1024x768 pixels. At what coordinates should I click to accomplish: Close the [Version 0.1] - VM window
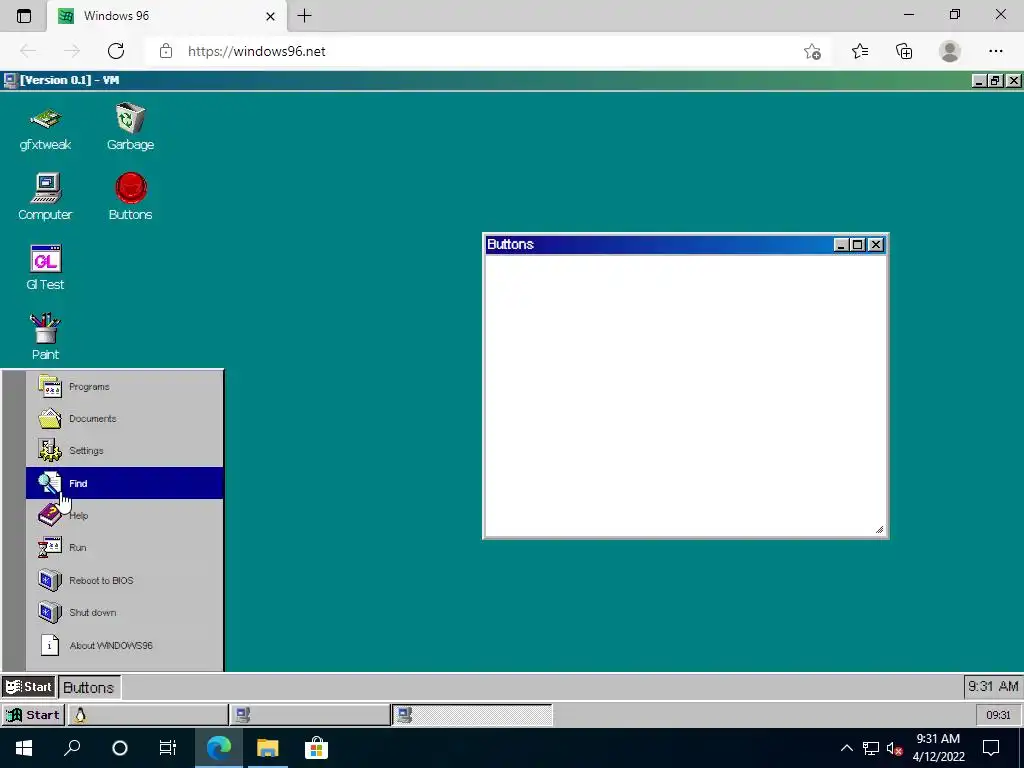[1013, 81]
